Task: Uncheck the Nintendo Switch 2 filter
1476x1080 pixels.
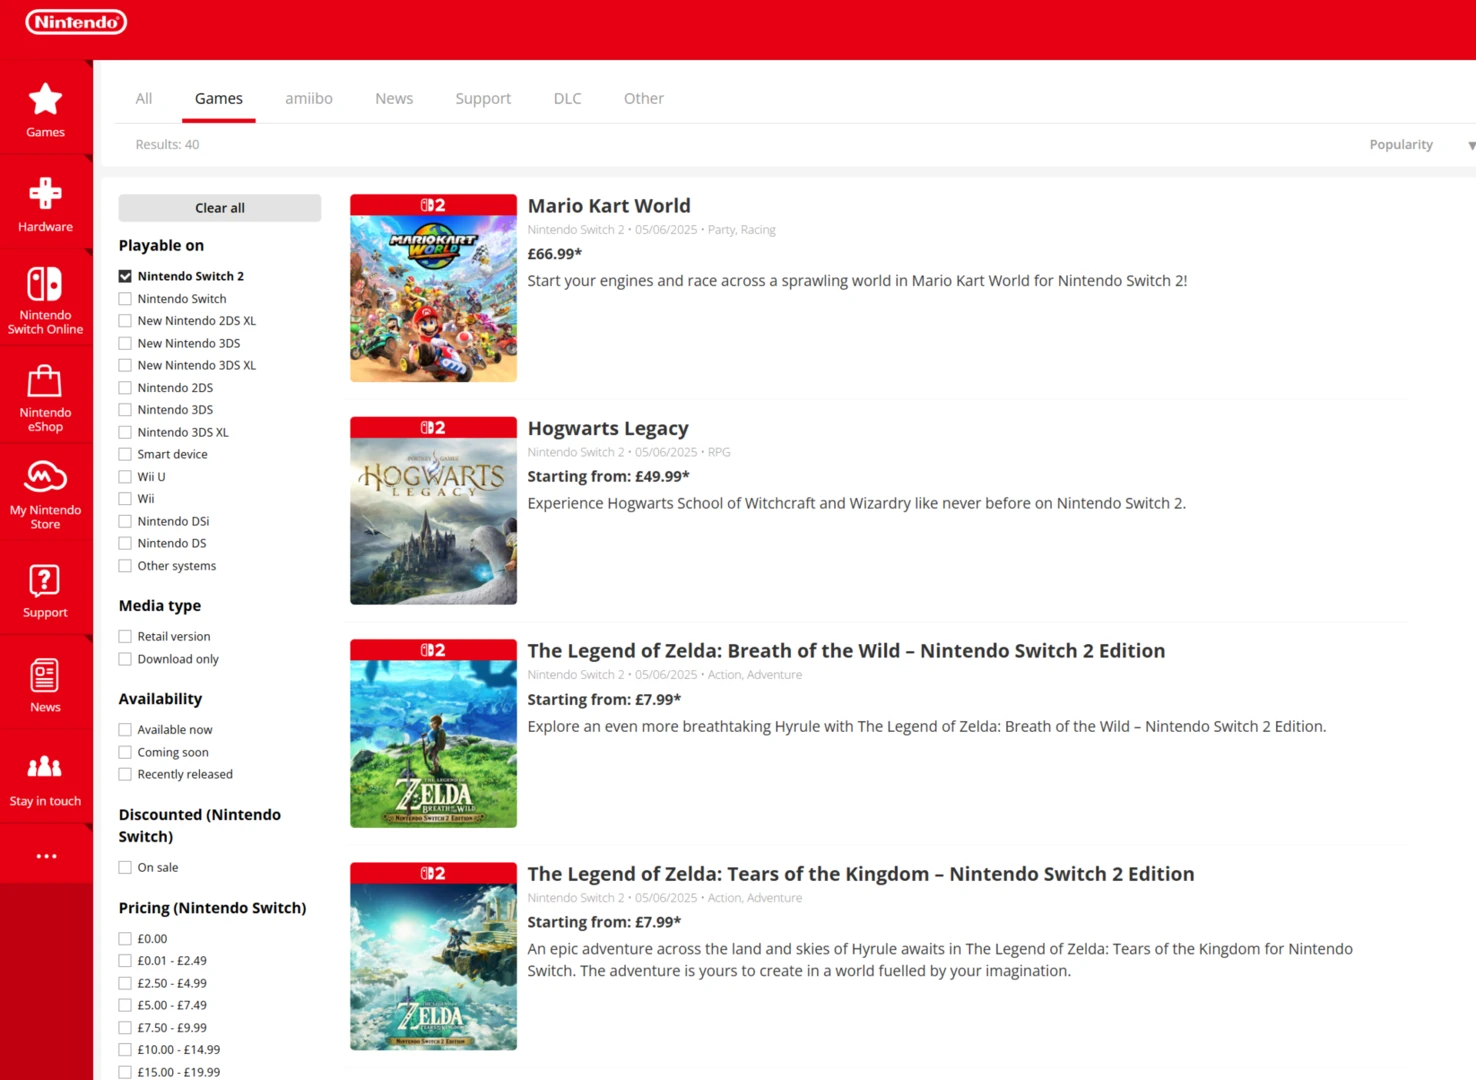Action: [x=125, y=276]
